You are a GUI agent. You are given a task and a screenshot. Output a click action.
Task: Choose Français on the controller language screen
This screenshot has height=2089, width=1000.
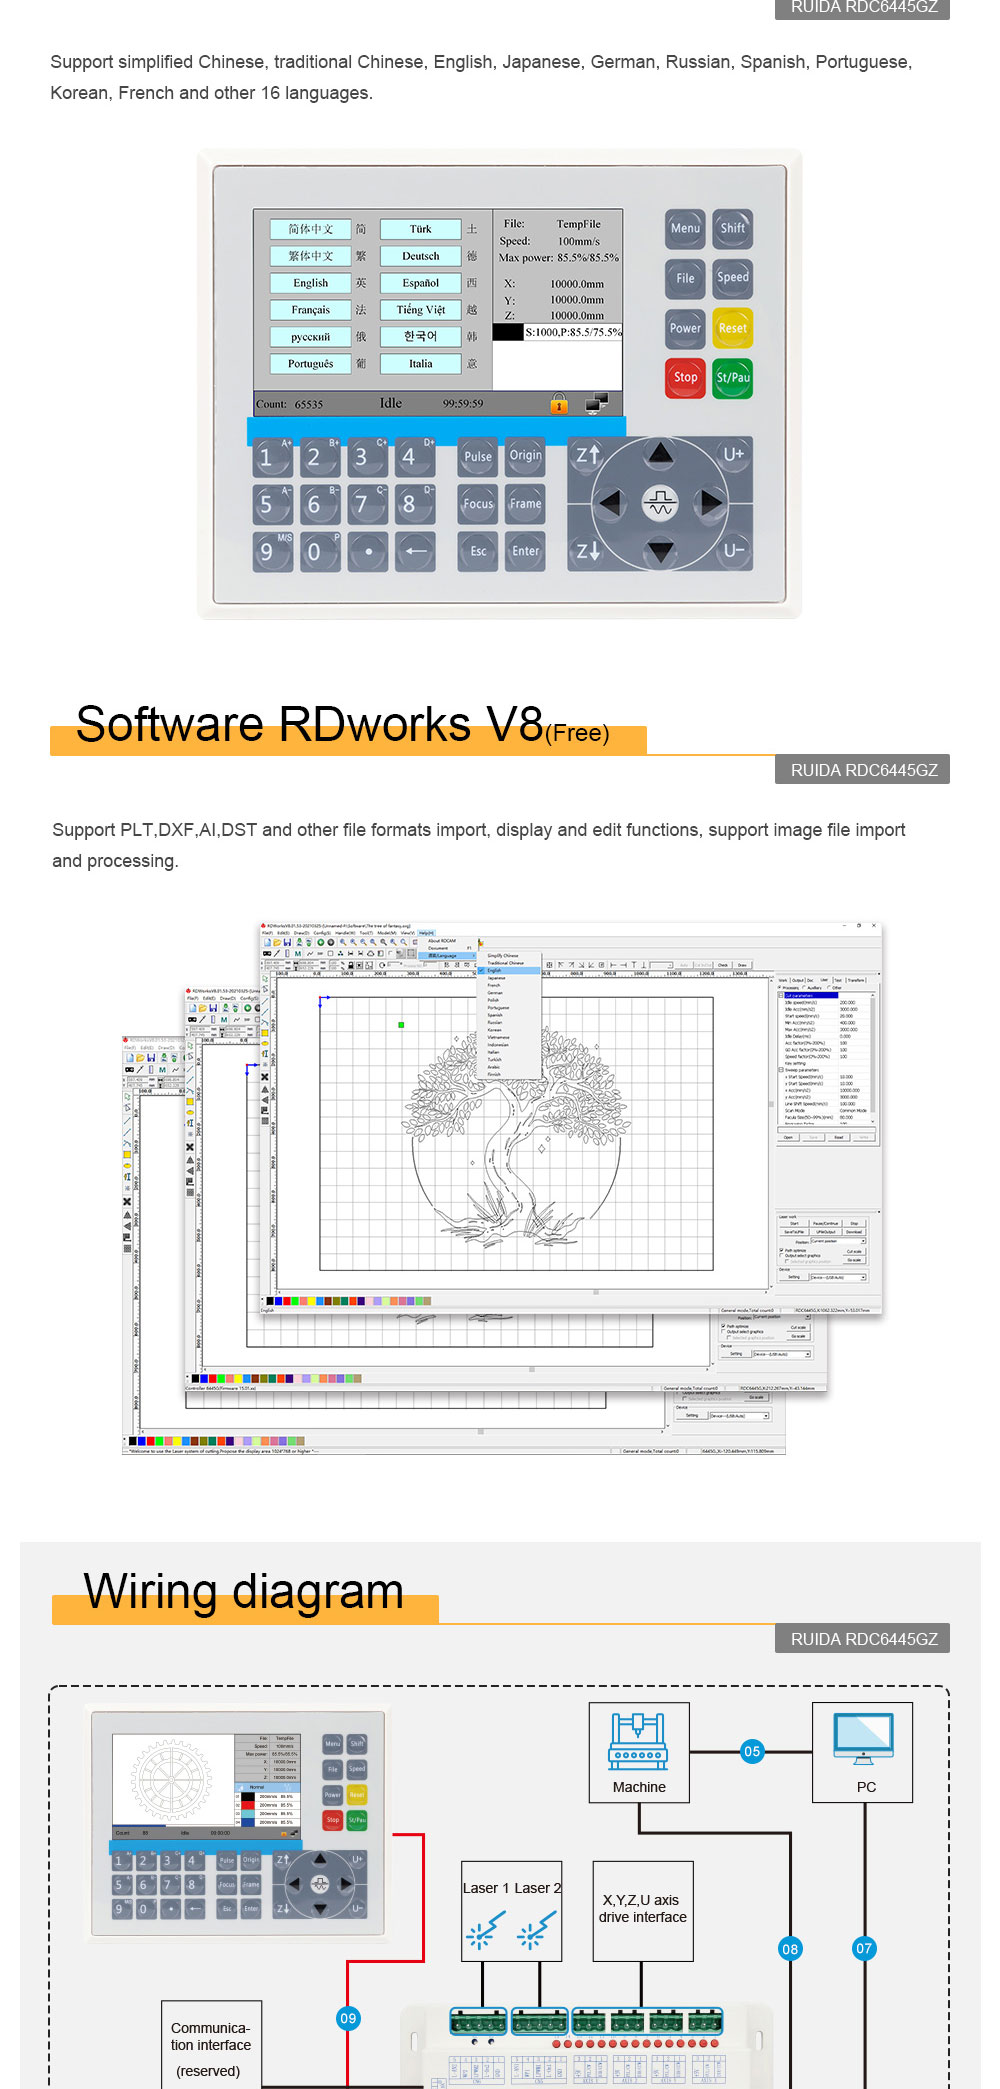(310, 310)
